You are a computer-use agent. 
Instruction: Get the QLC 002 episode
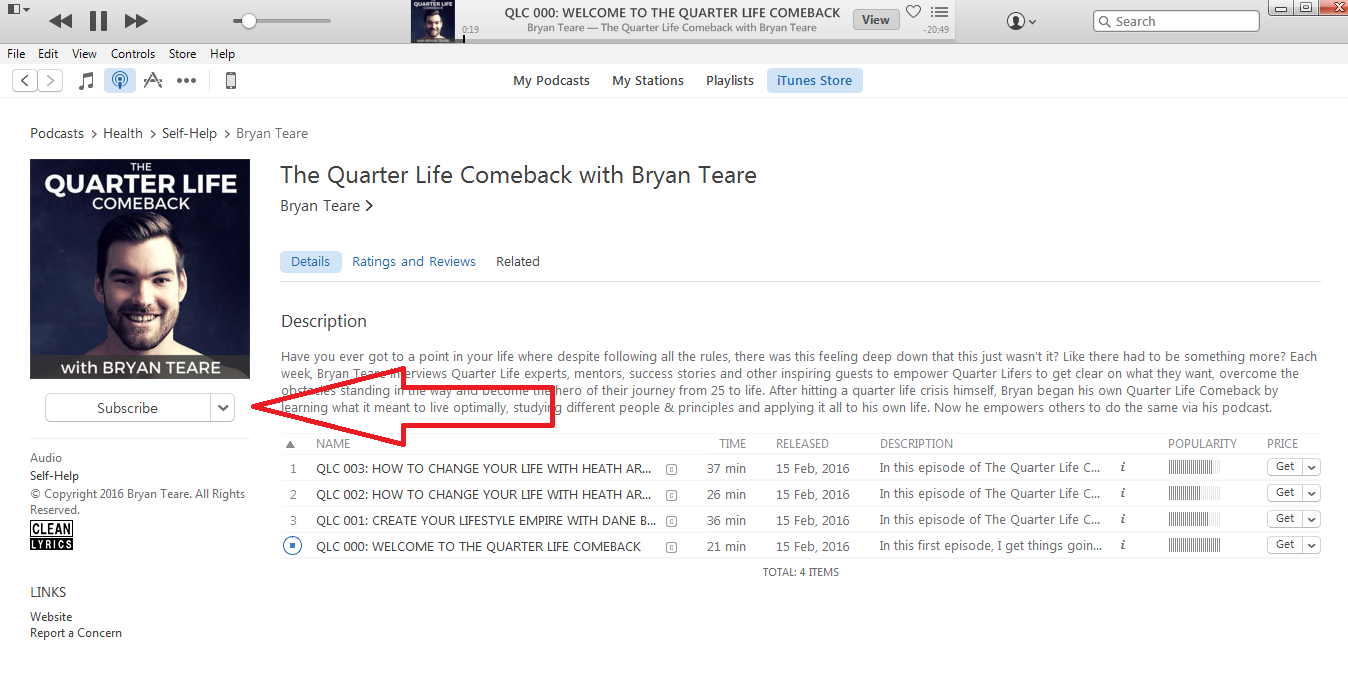point(1285,493)
